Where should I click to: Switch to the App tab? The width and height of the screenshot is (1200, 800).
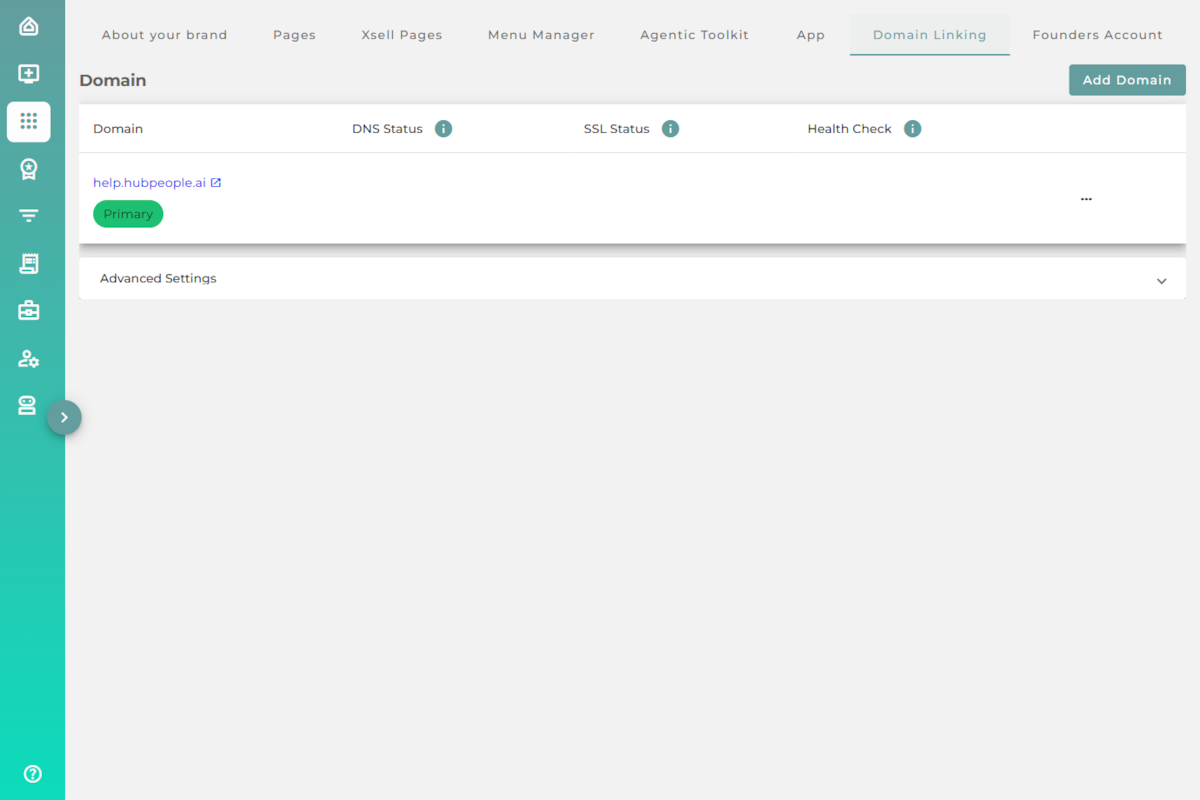coord(811,35)
